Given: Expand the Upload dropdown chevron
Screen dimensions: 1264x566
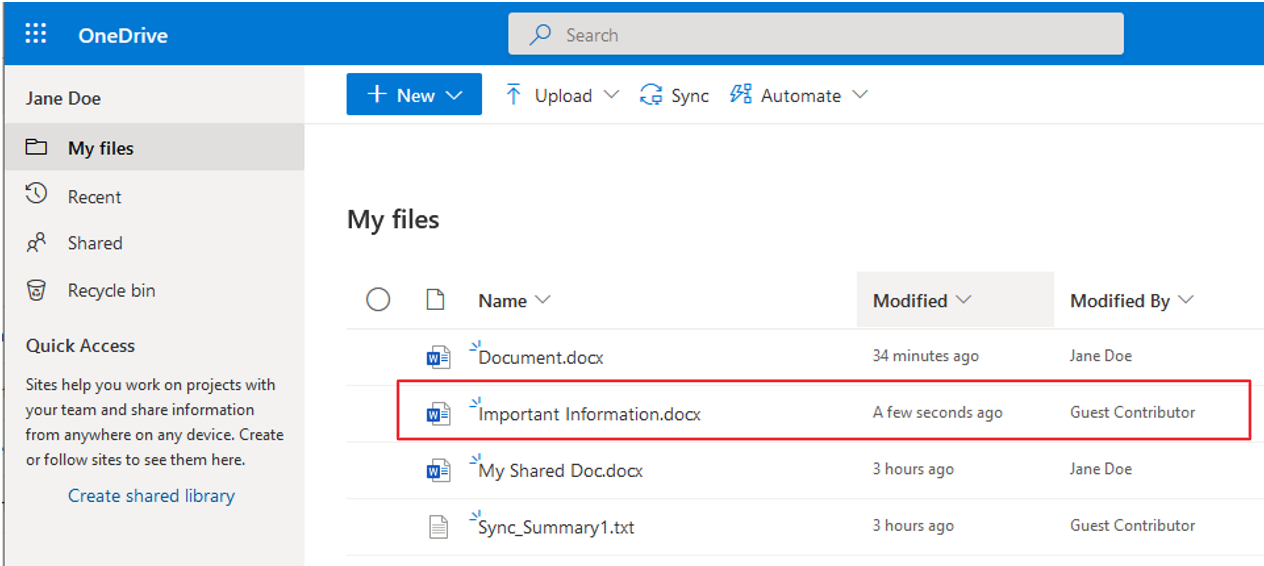Looking at the screenshot, I should pyautogui.click(x=612, y=95).
